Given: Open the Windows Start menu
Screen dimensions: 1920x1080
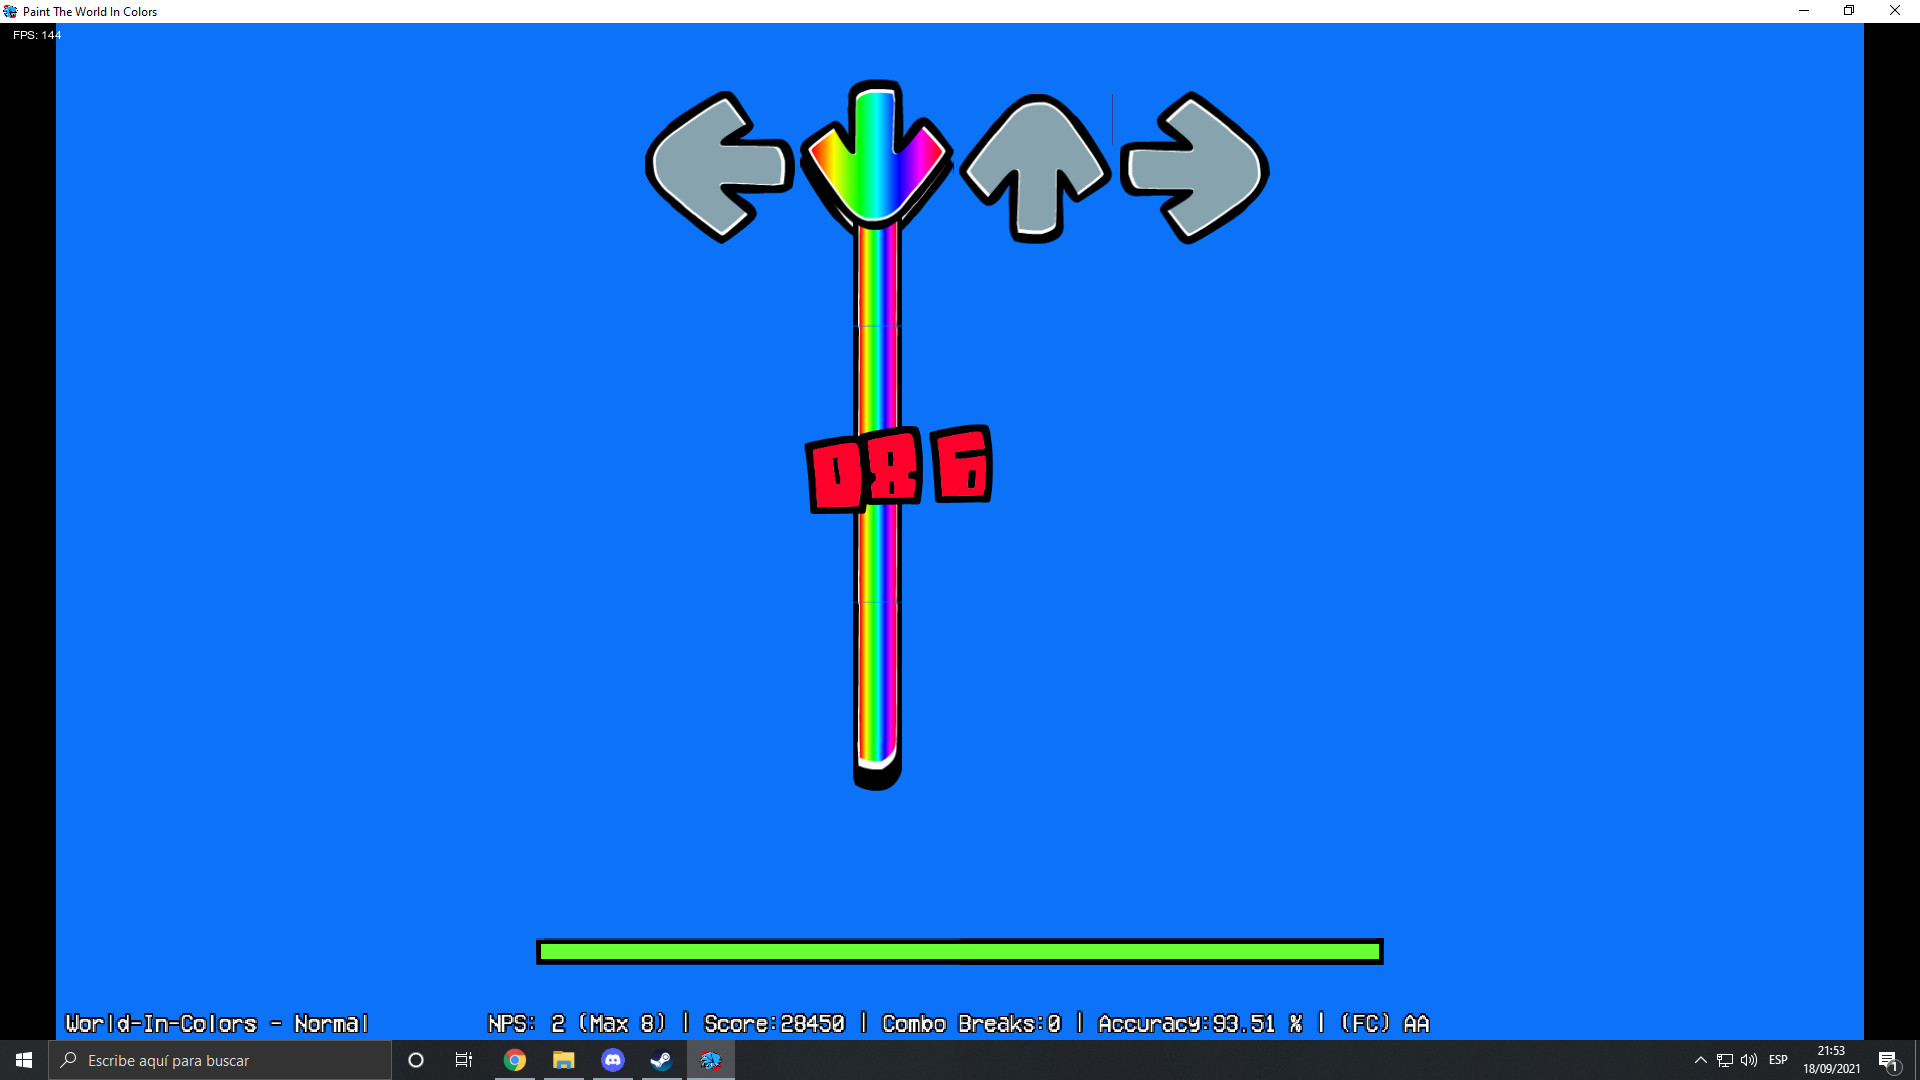Looking at the screenshot, I should 22,1060.
